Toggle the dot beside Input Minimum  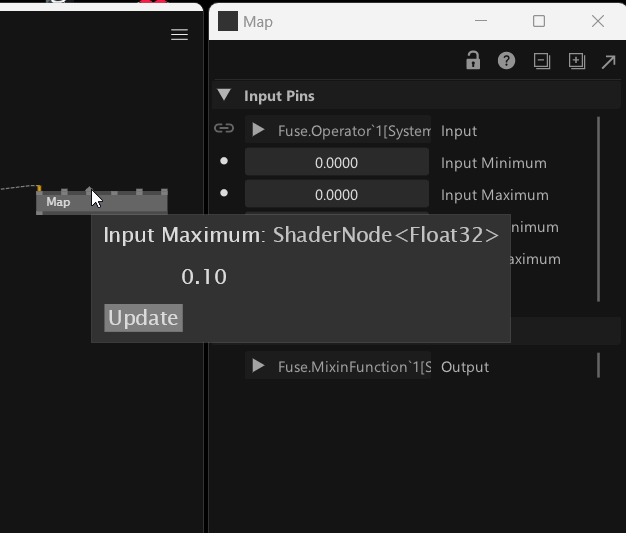tap(224, 161)
